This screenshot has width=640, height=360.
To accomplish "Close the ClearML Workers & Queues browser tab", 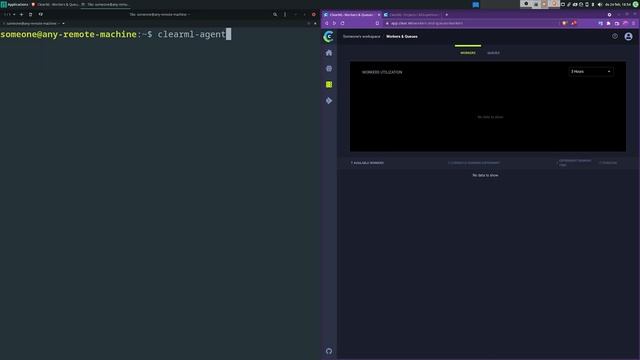I will click(379, 15).
